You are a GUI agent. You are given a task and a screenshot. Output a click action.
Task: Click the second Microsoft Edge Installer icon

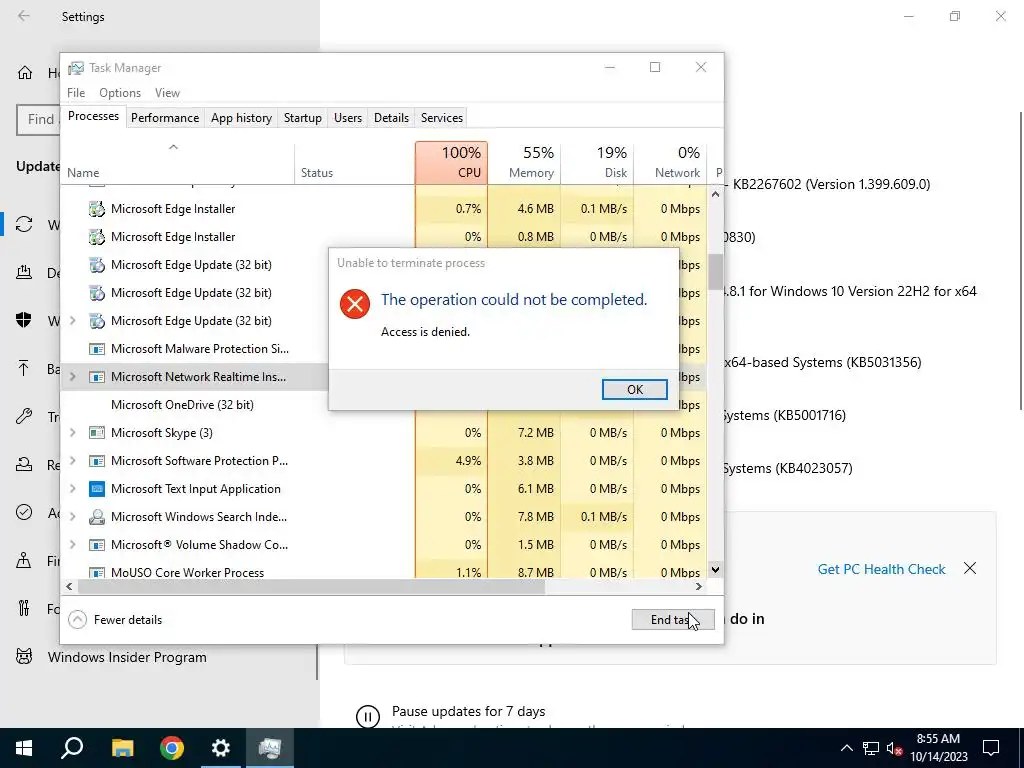[97, 237]
